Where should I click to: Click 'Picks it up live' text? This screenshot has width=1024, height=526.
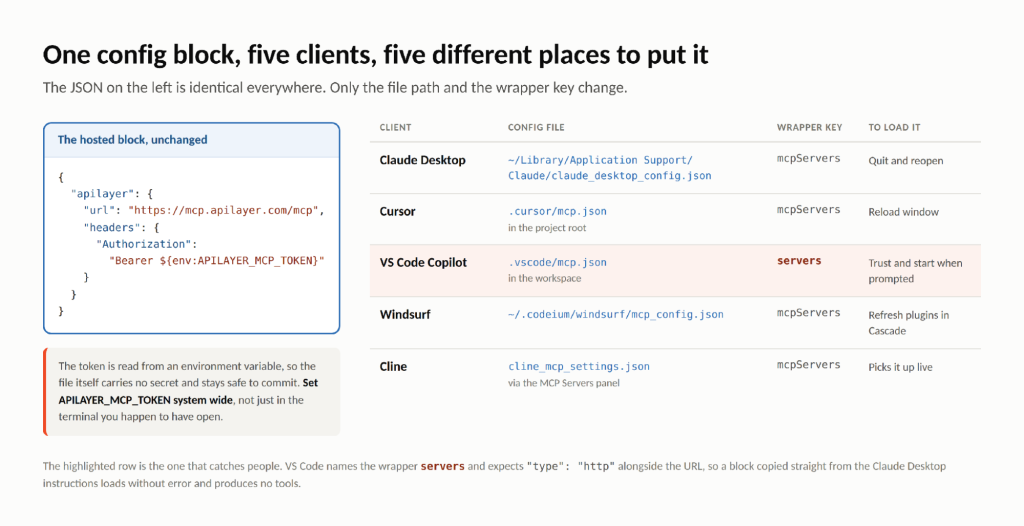pyautogui.click(x=901, y=367)
